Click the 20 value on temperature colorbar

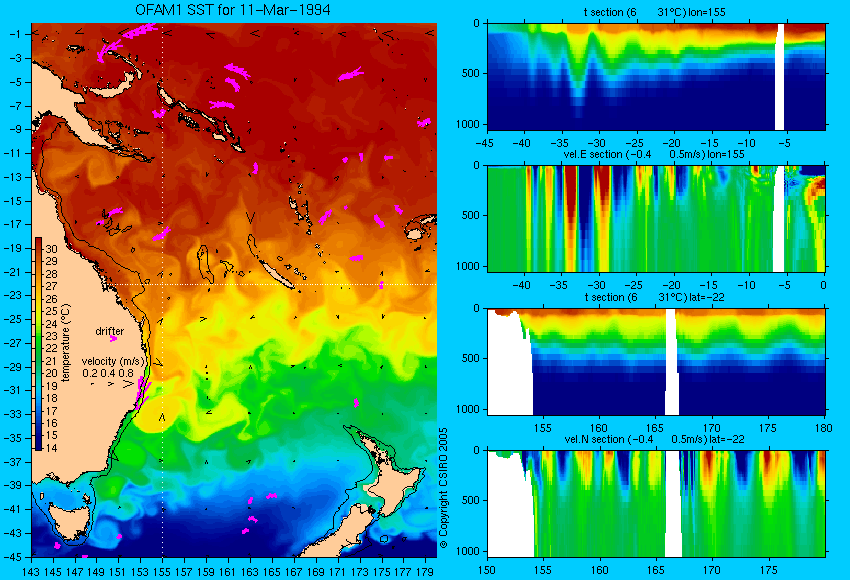coord(51,373)
